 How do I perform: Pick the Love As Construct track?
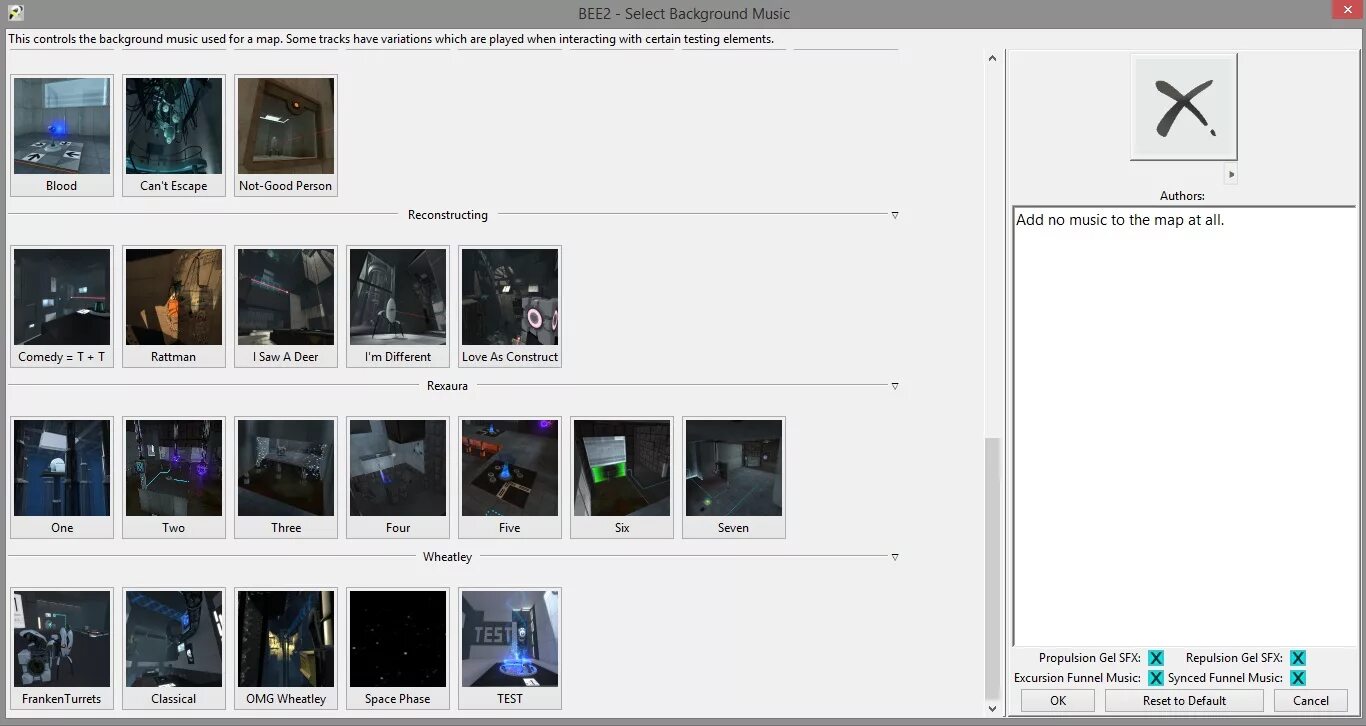[x=510, y=306]
